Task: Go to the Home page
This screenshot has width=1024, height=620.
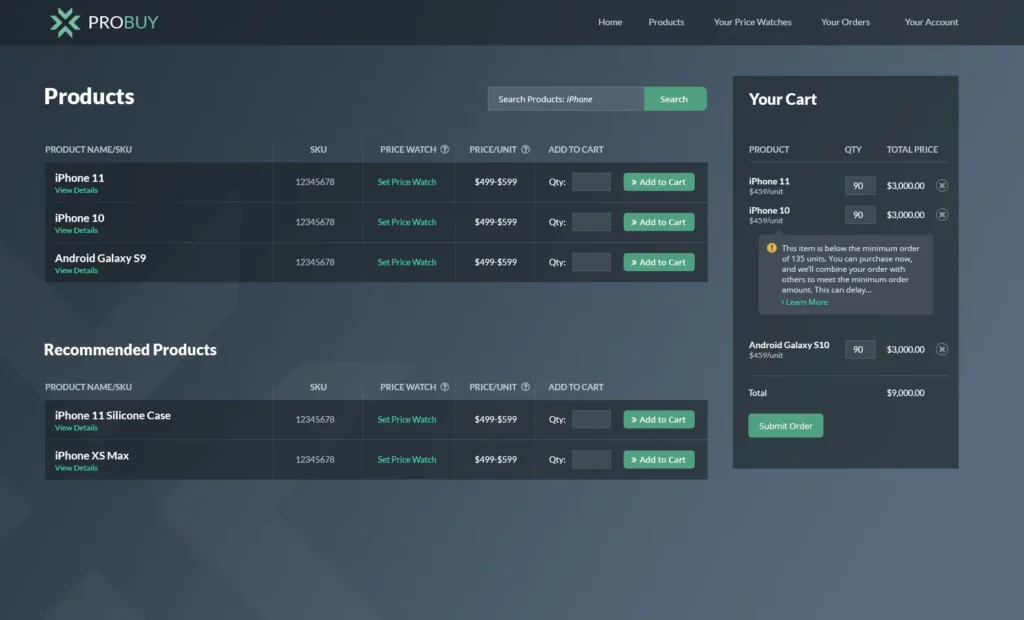Action: point(610,22)
